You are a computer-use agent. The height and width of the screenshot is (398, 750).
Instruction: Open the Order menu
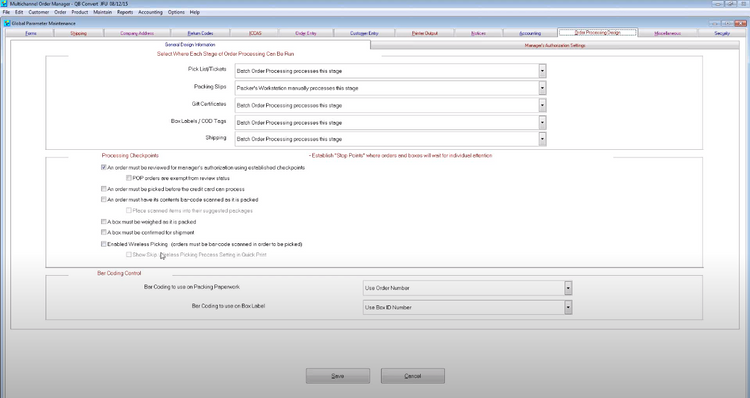[60, 12]
